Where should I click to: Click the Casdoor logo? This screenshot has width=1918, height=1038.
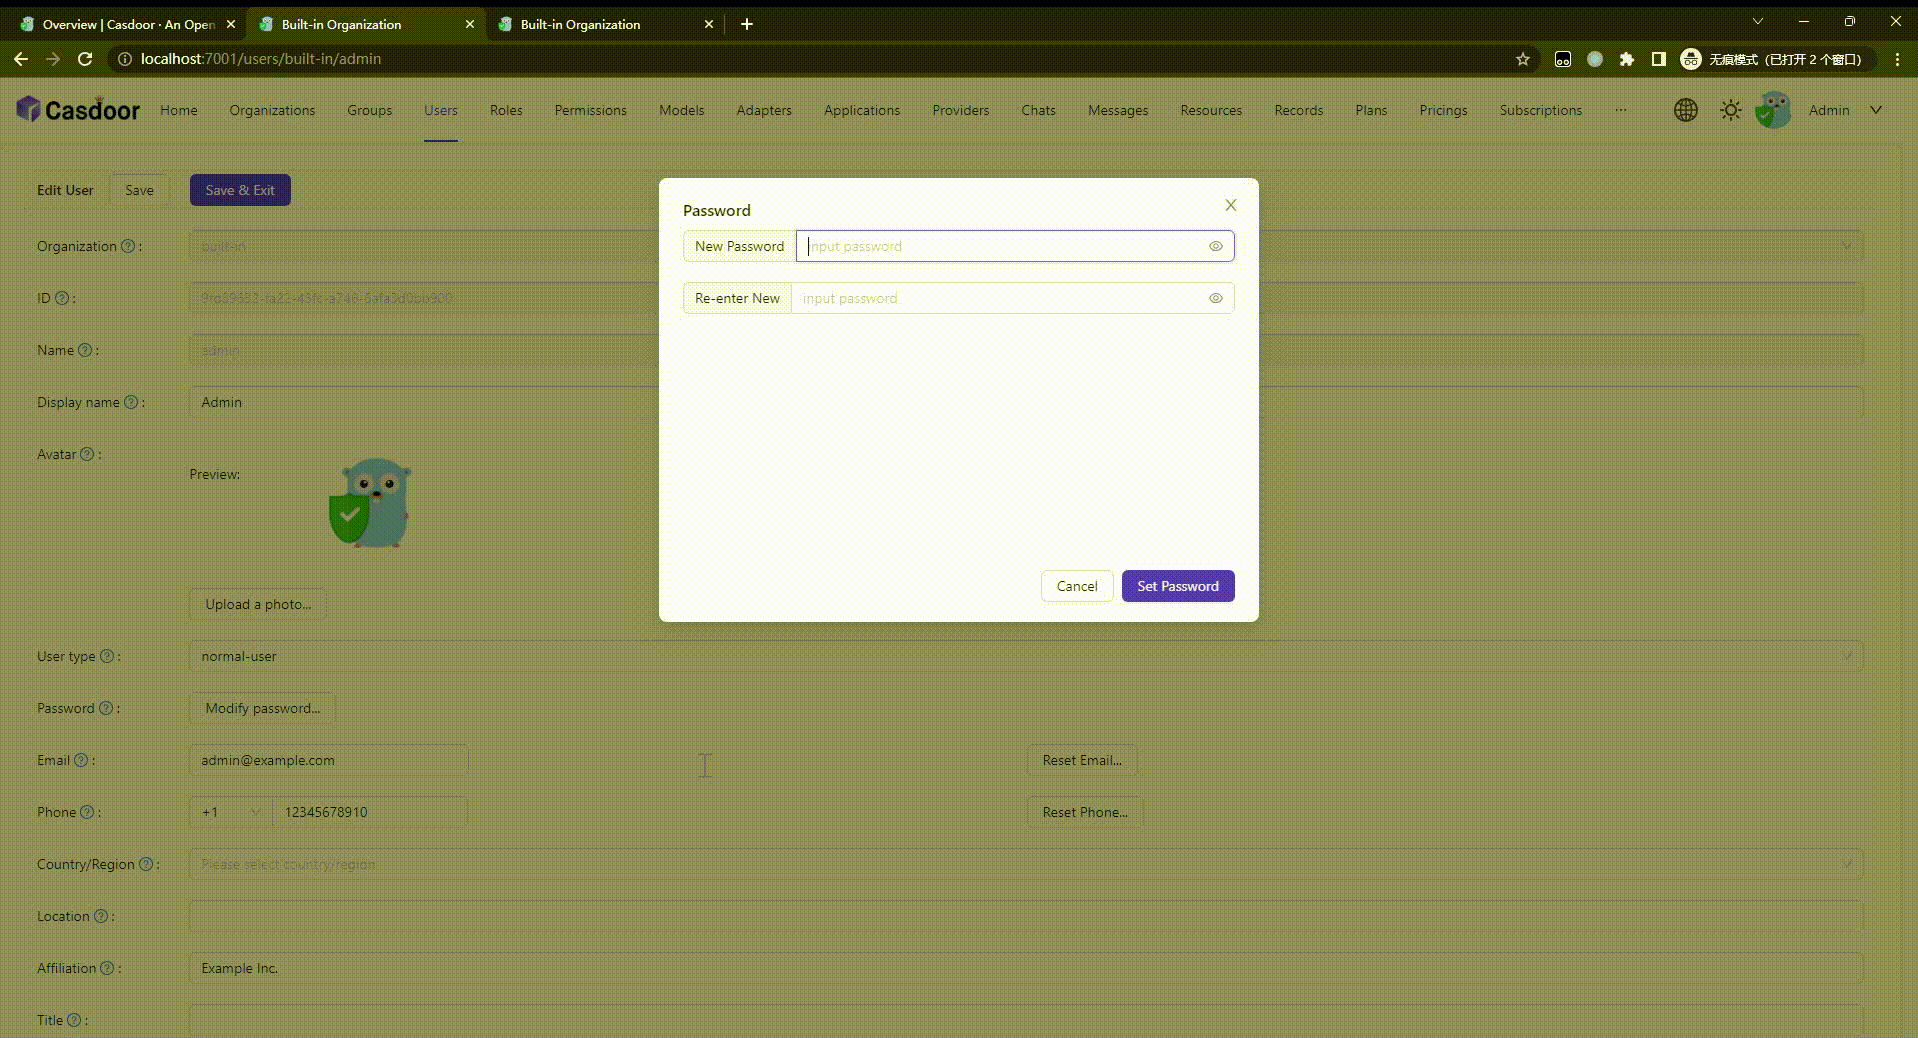click(78, 109)
